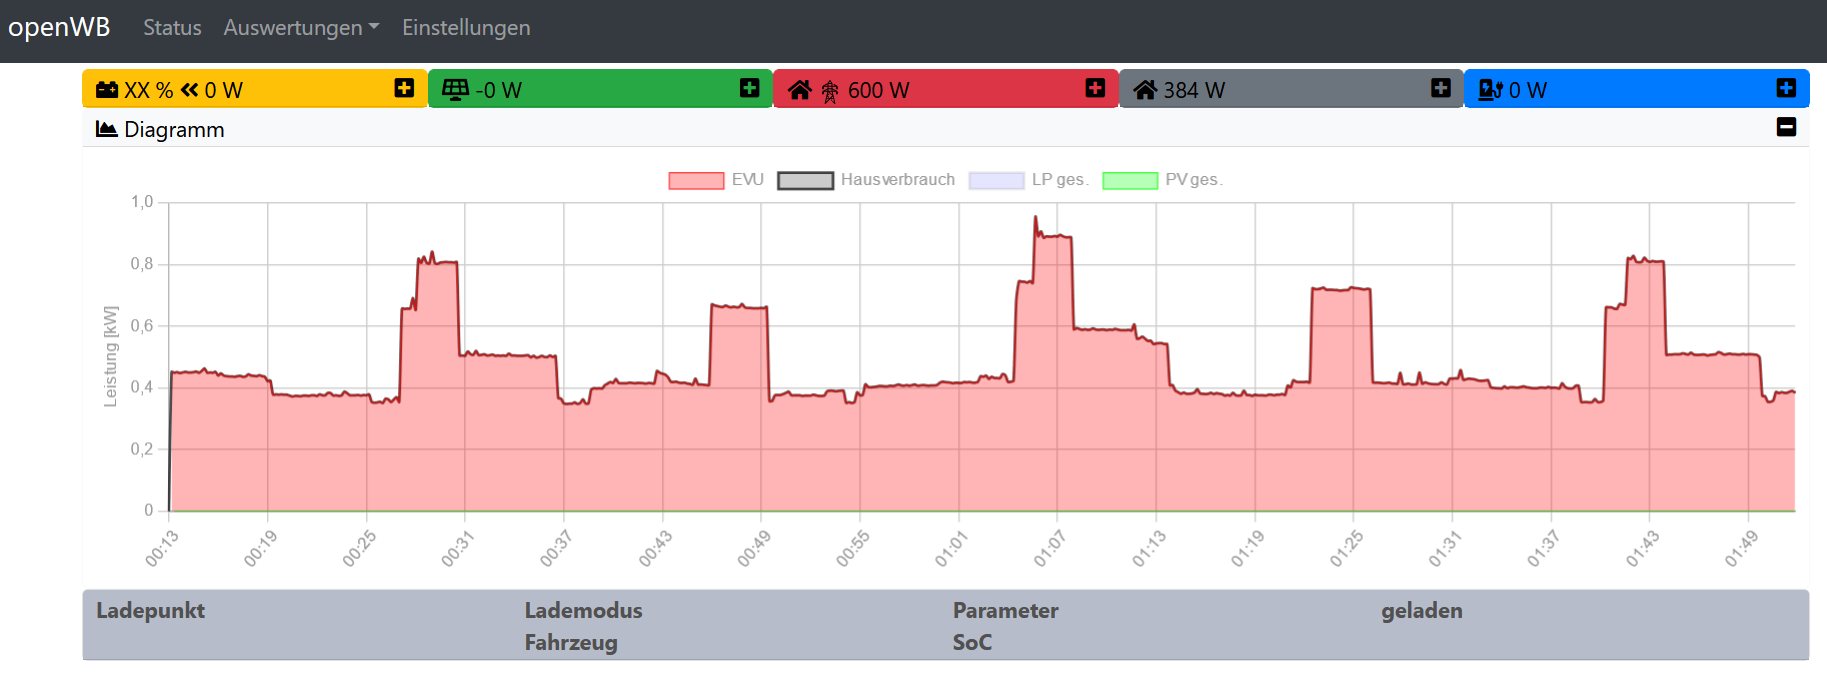Click the XX % battery state text
Image resolution: width=1827 pixels, height=676 pixels.
148,90
